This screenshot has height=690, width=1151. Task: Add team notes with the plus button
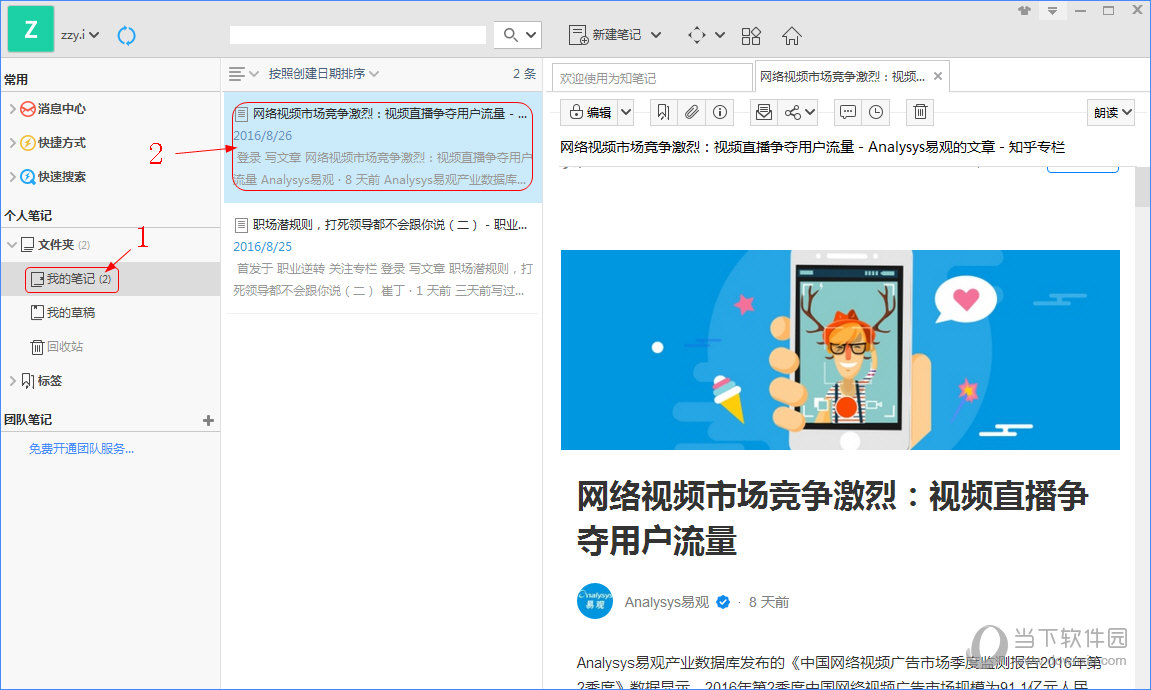(209, 420)
